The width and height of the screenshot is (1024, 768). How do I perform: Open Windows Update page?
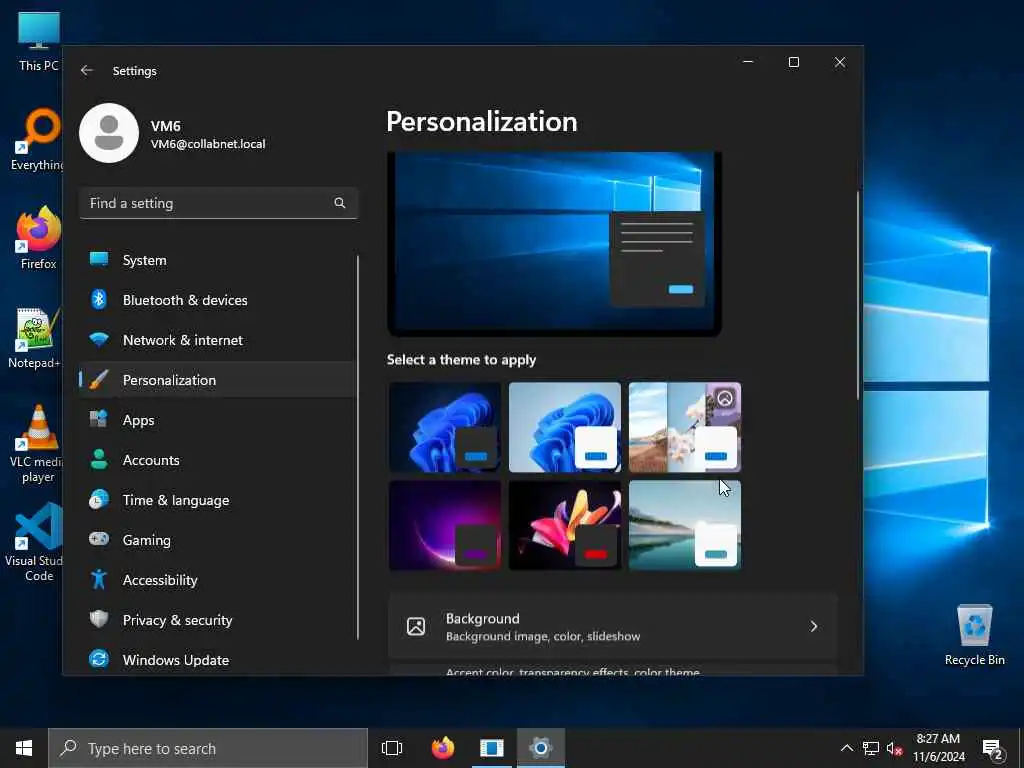(x=219, y=660)
